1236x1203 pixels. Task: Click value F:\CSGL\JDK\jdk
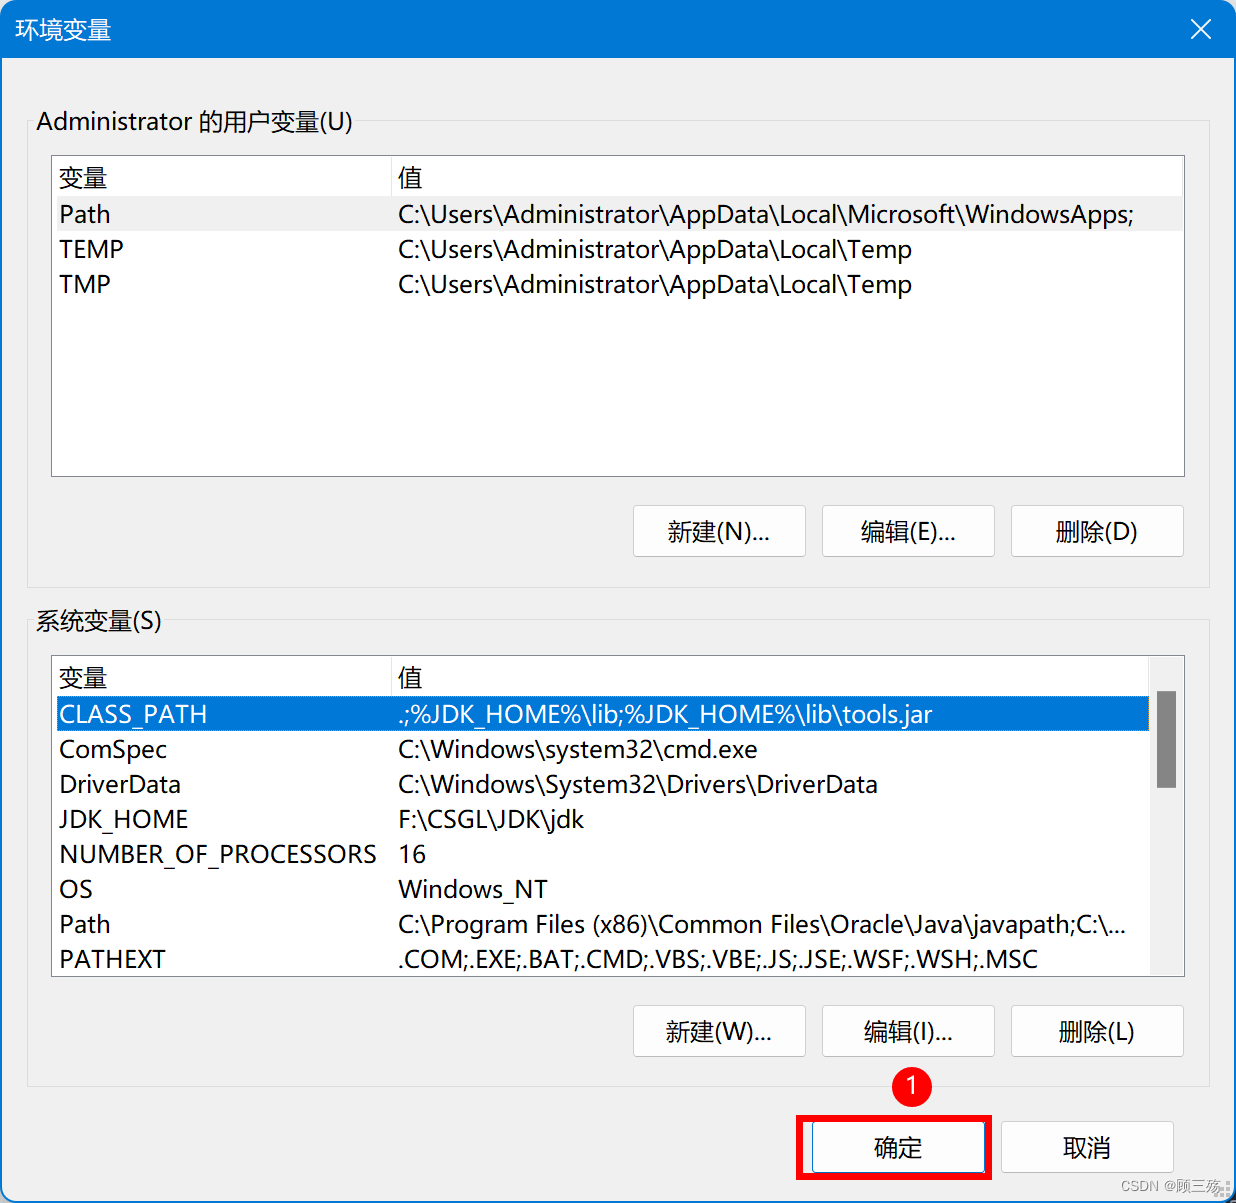tap(491, 819)
